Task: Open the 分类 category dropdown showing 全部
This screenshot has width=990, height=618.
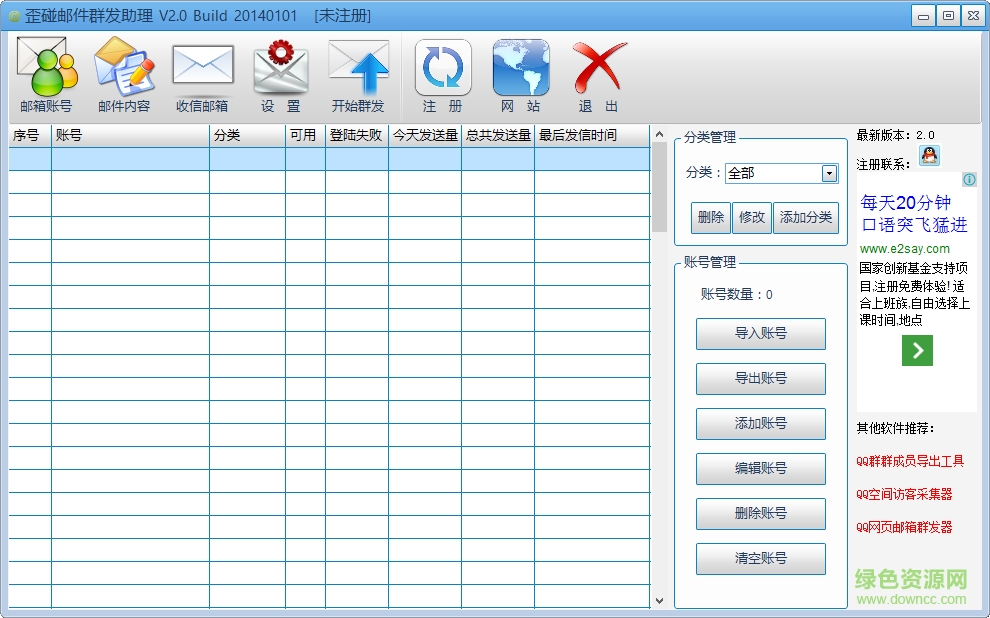Action: coord(782,173)
